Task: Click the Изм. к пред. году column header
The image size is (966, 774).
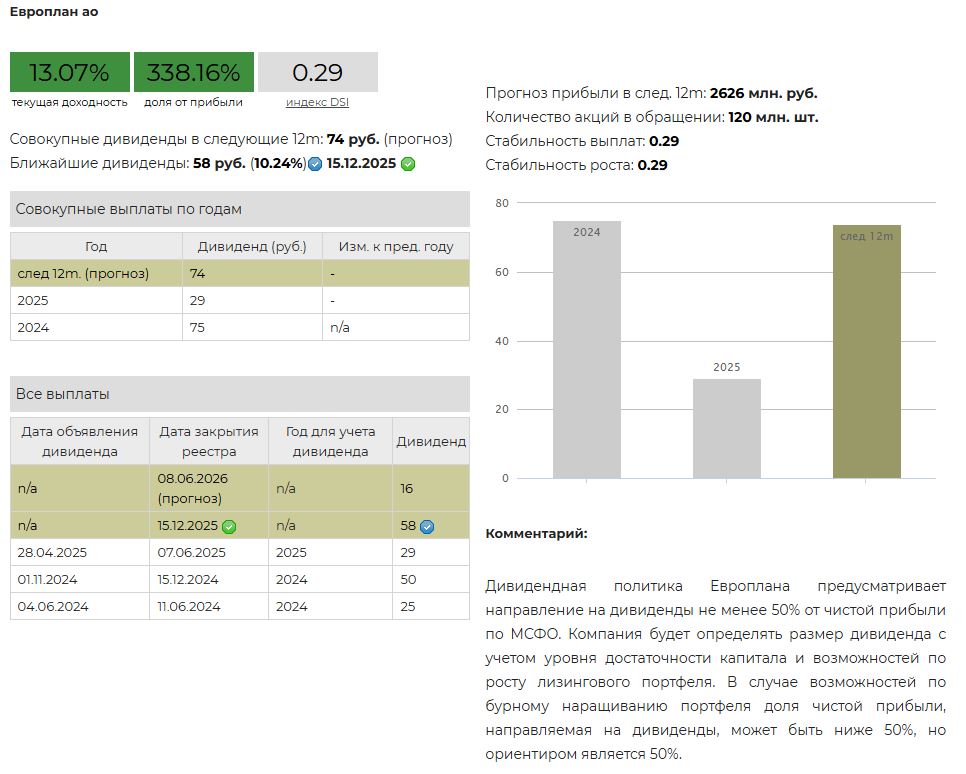Action: [x=396, y=246]
